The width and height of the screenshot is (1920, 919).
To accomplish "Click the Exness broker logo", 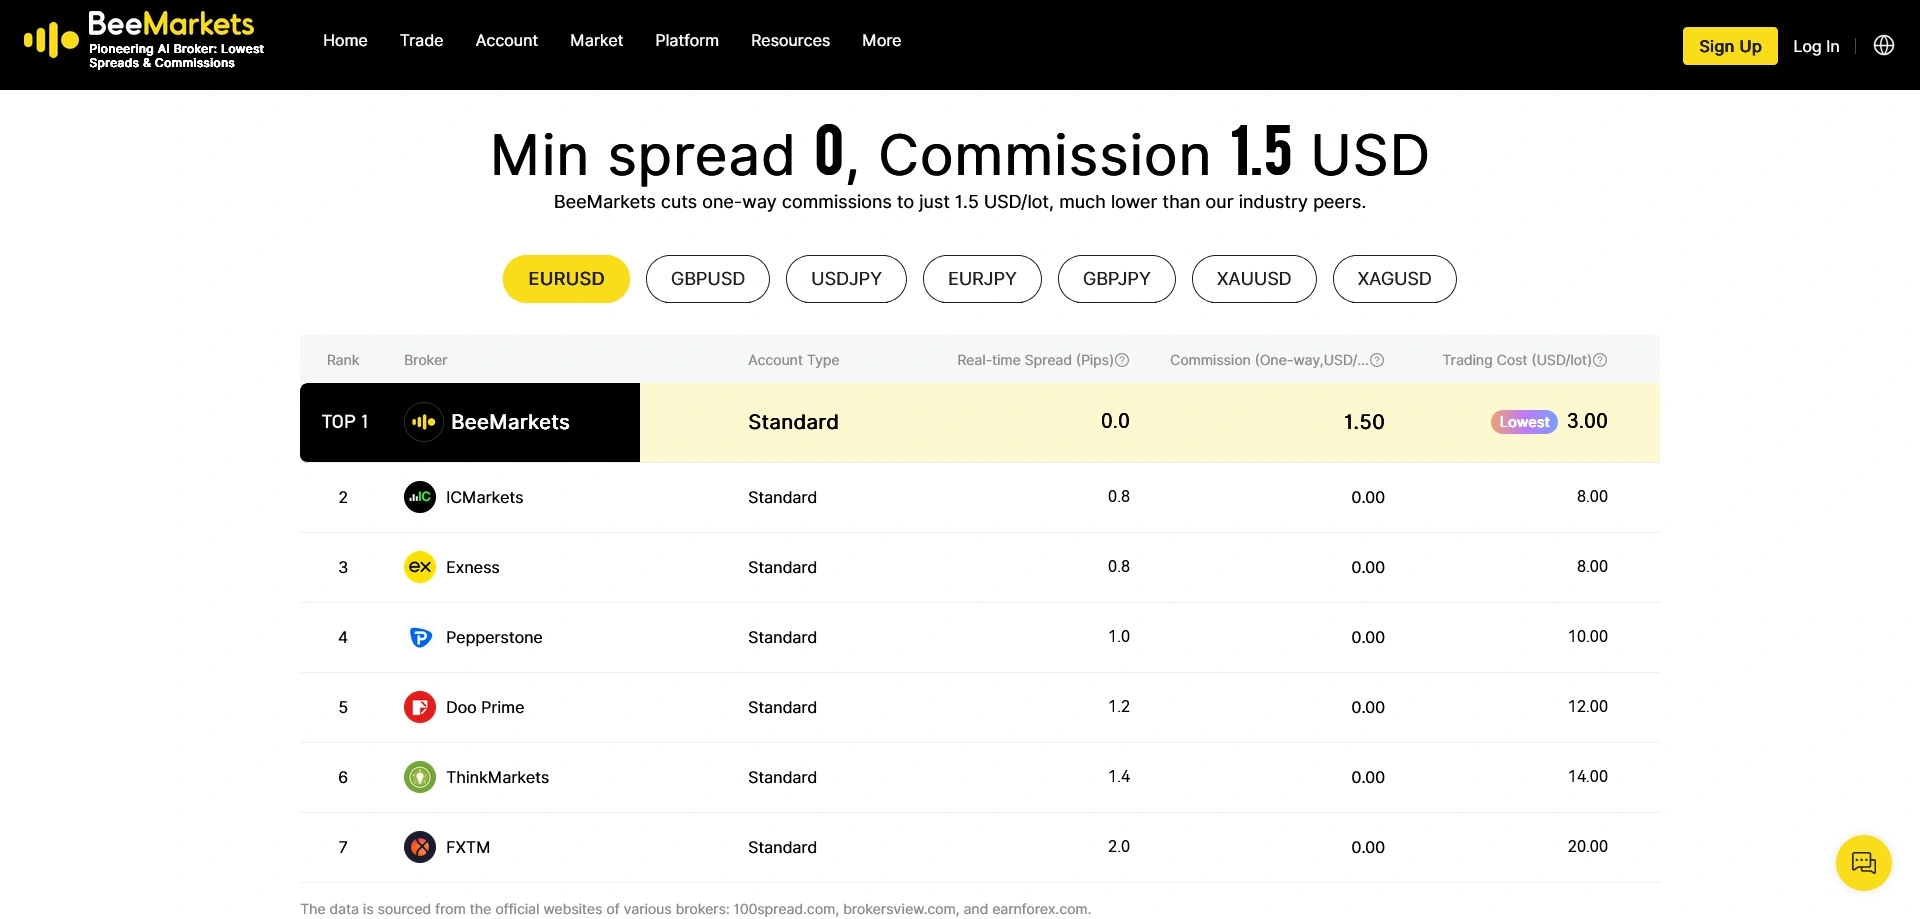I will 420,567.
